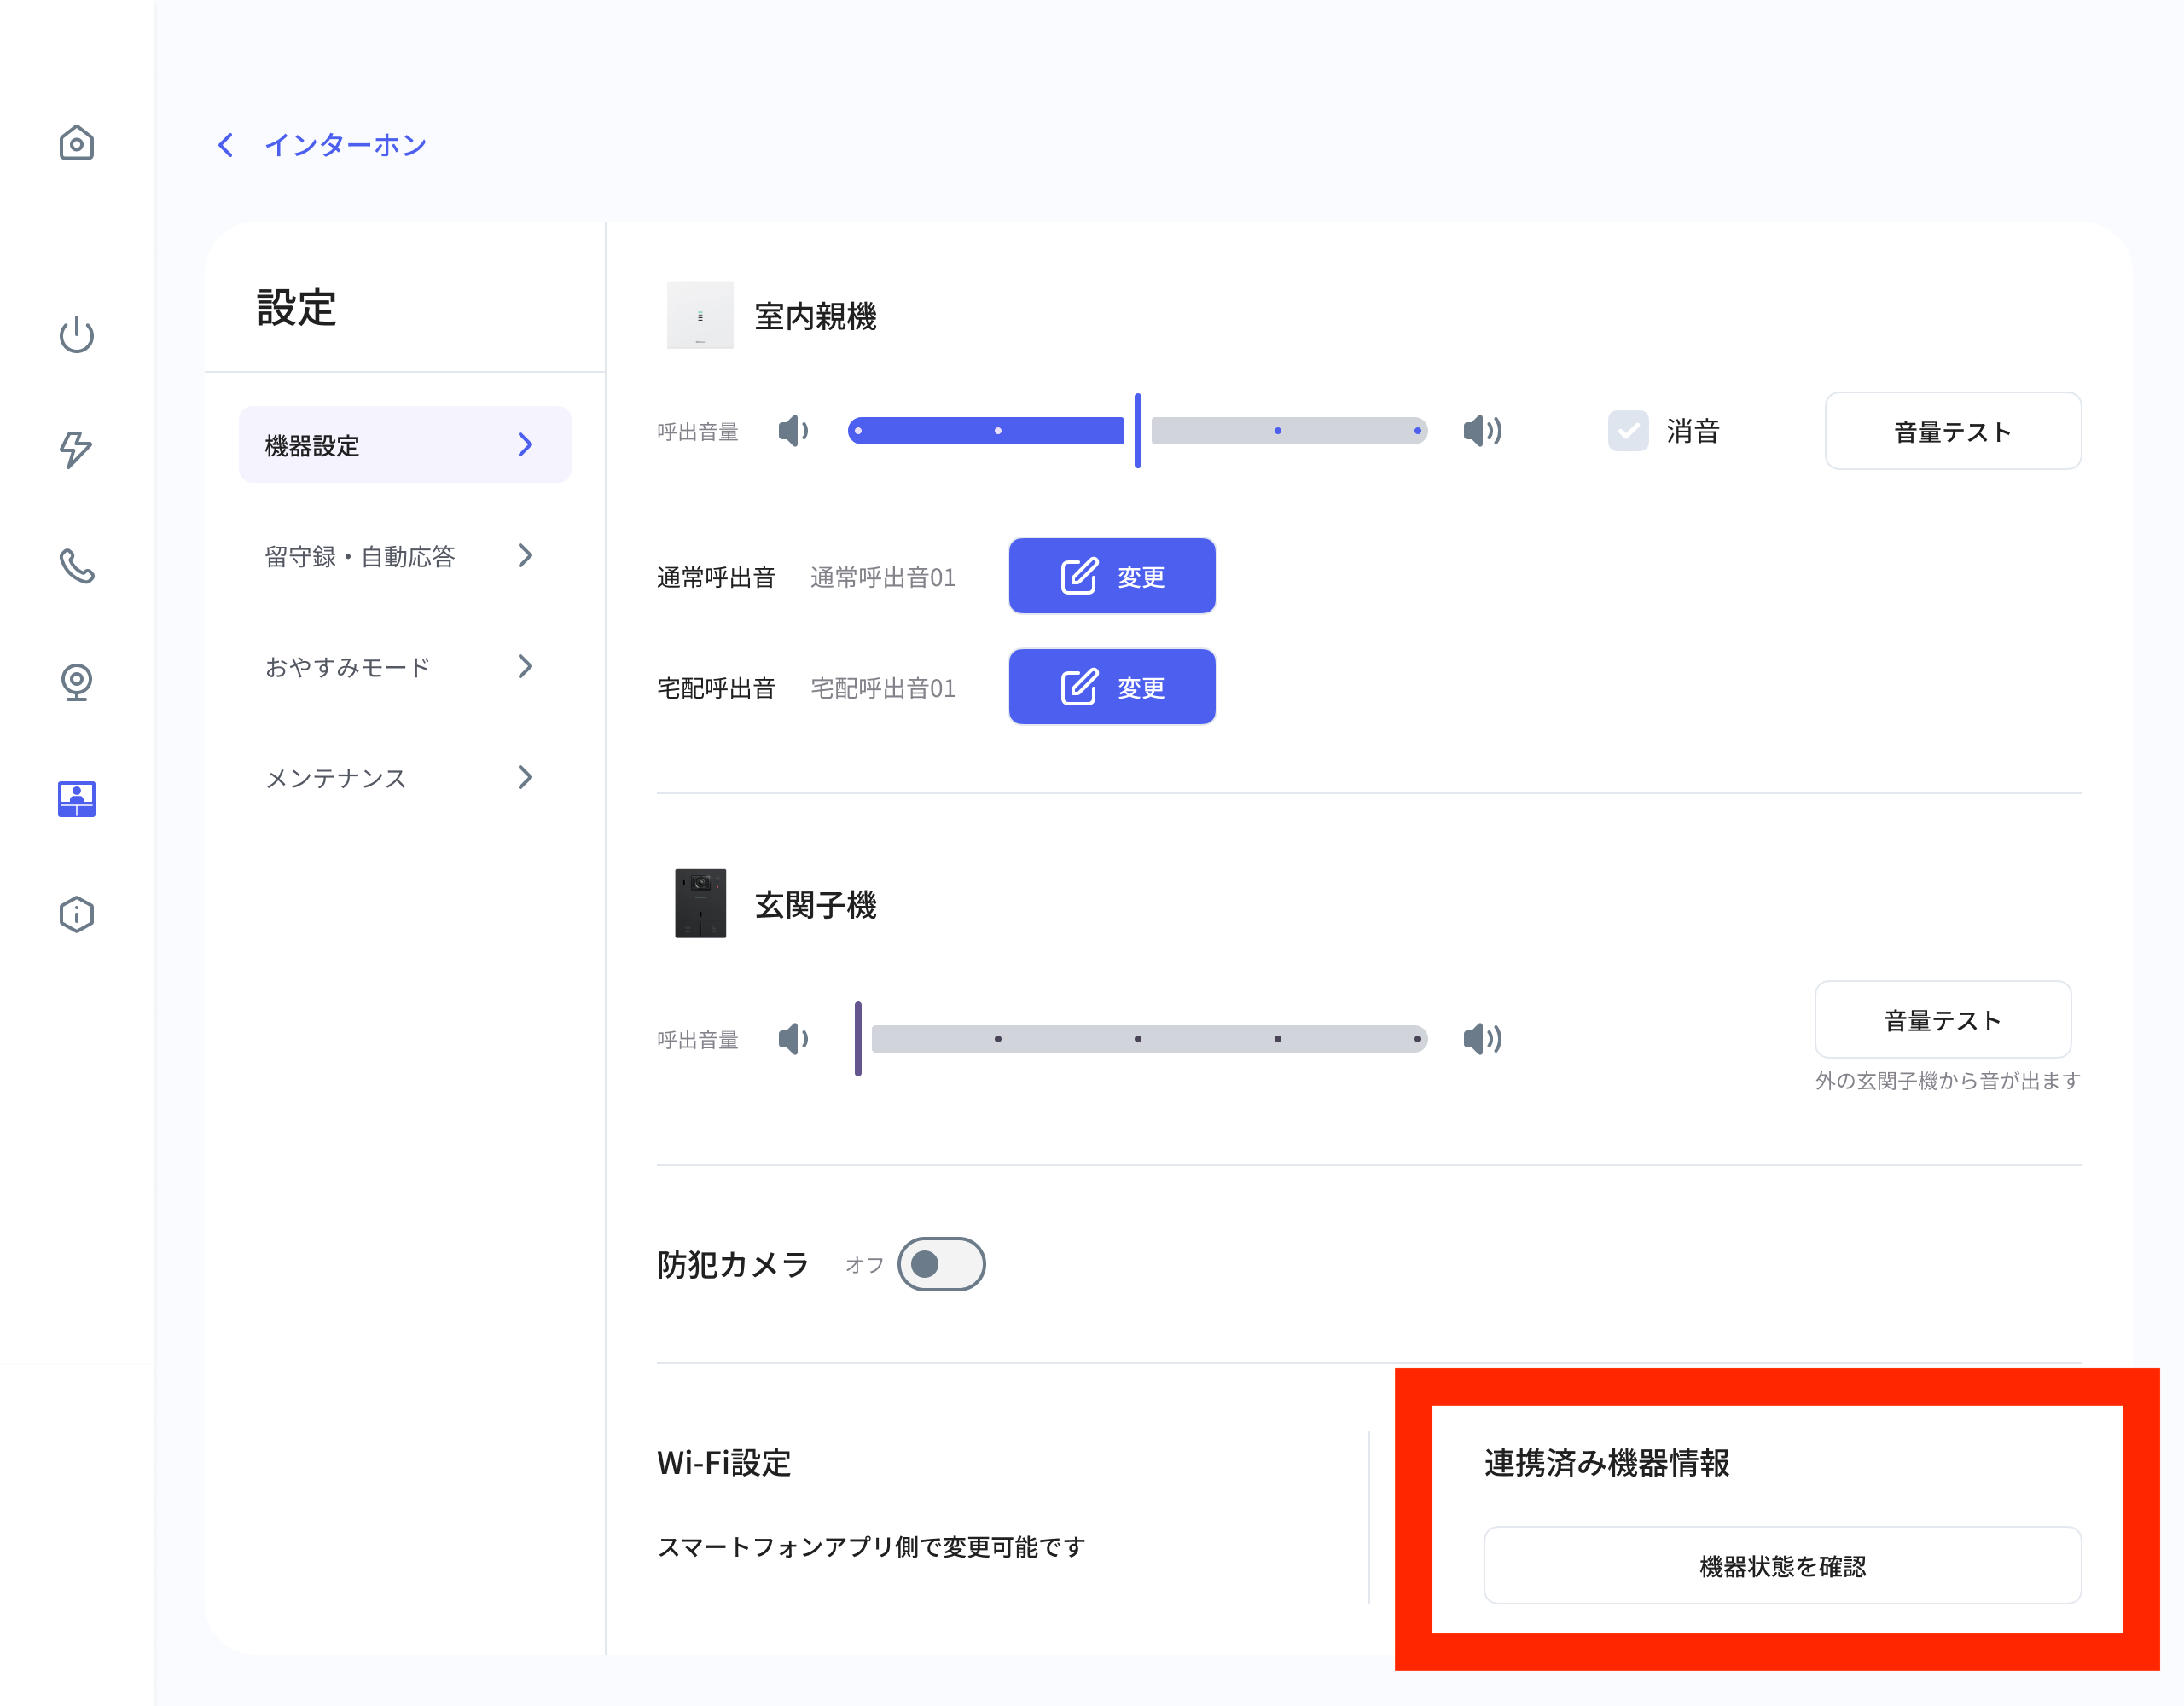Expand chevron on 機器設定 row
Viewport: 2184px width, 1706px height.
click(x=525, y=445)
